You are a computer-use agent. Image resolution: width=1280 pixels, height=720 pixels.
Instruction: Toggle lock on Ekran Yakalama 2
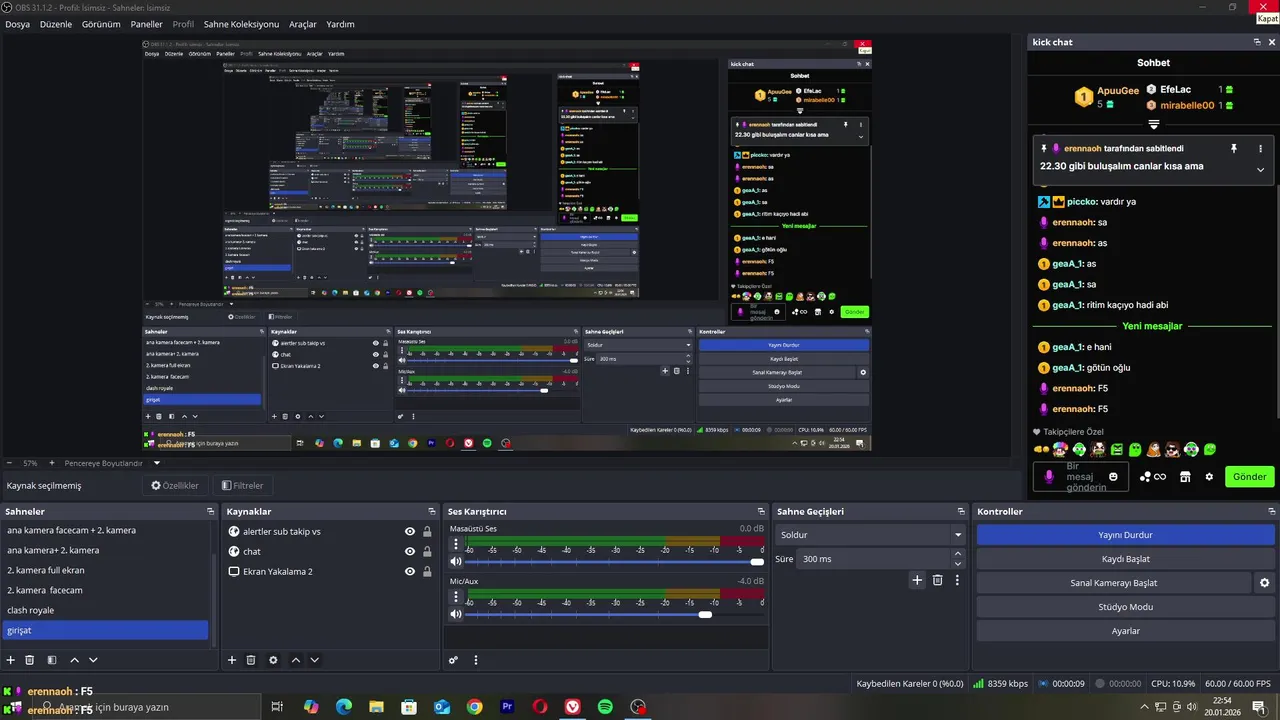click(427, 572)
